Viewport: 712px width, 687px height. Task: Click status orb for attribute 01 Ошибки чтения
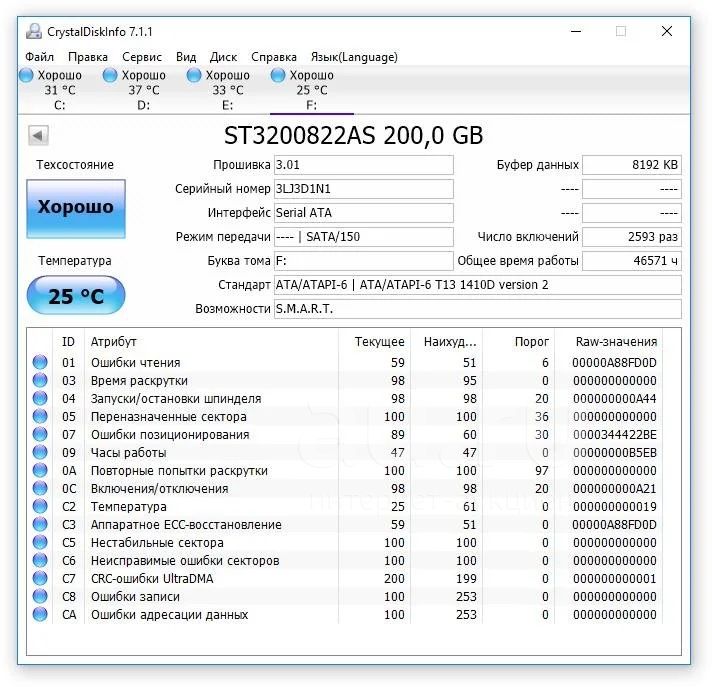pos(40,362)
